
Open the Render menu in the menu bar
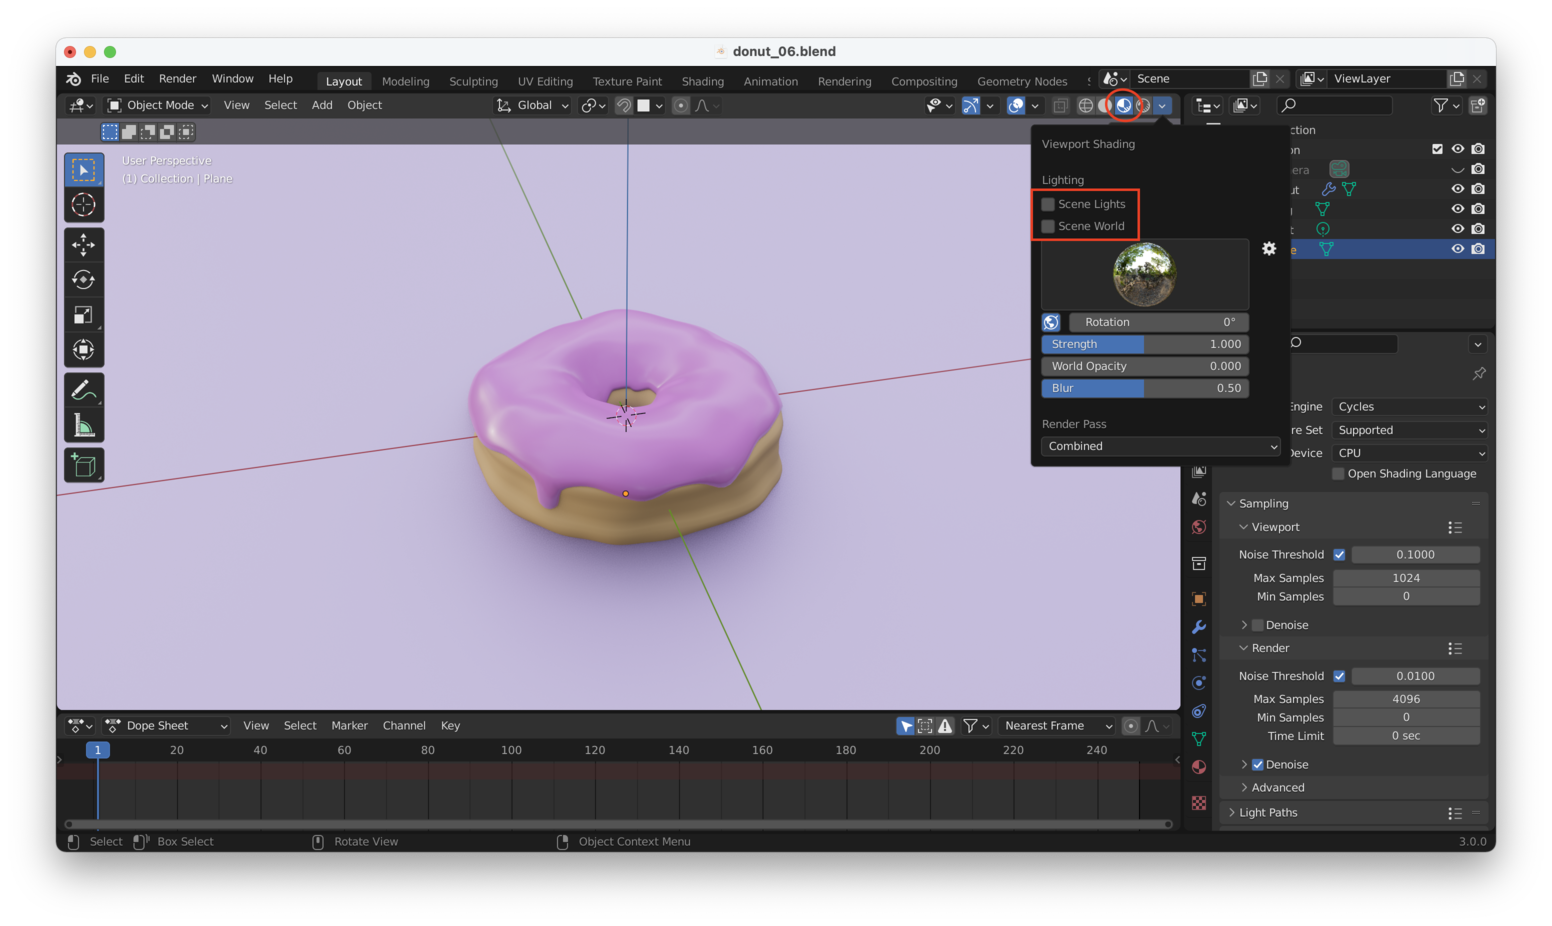[177, 78]
